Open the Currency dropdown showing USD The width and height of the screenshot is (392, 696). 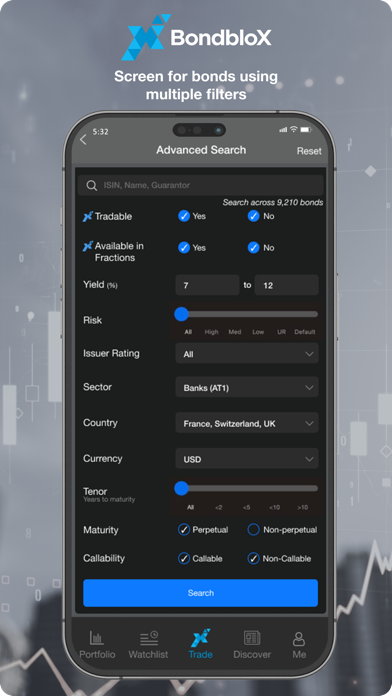247,459
